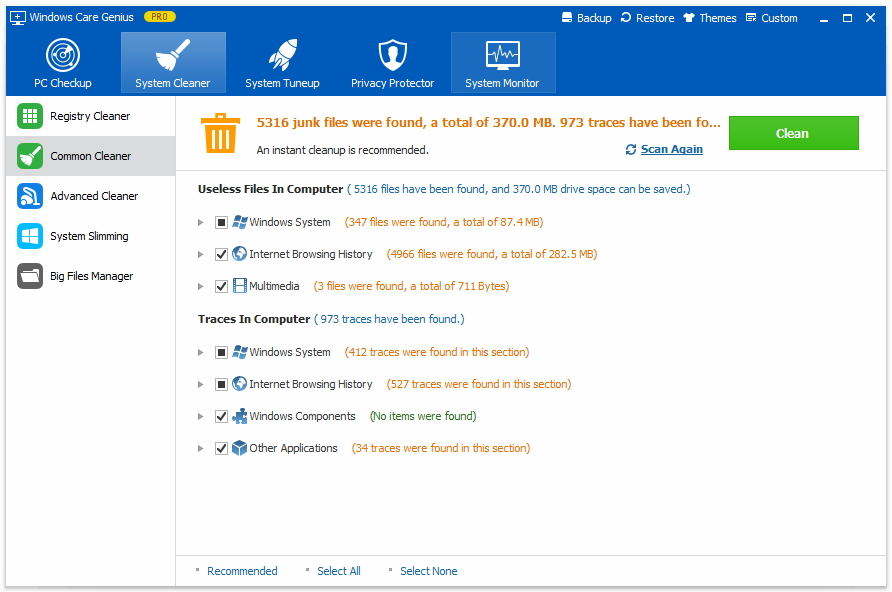This screenshot has width=892, height=592.
Task: Click the Registry Cleaner grid icon
Action: pos(30,116)
